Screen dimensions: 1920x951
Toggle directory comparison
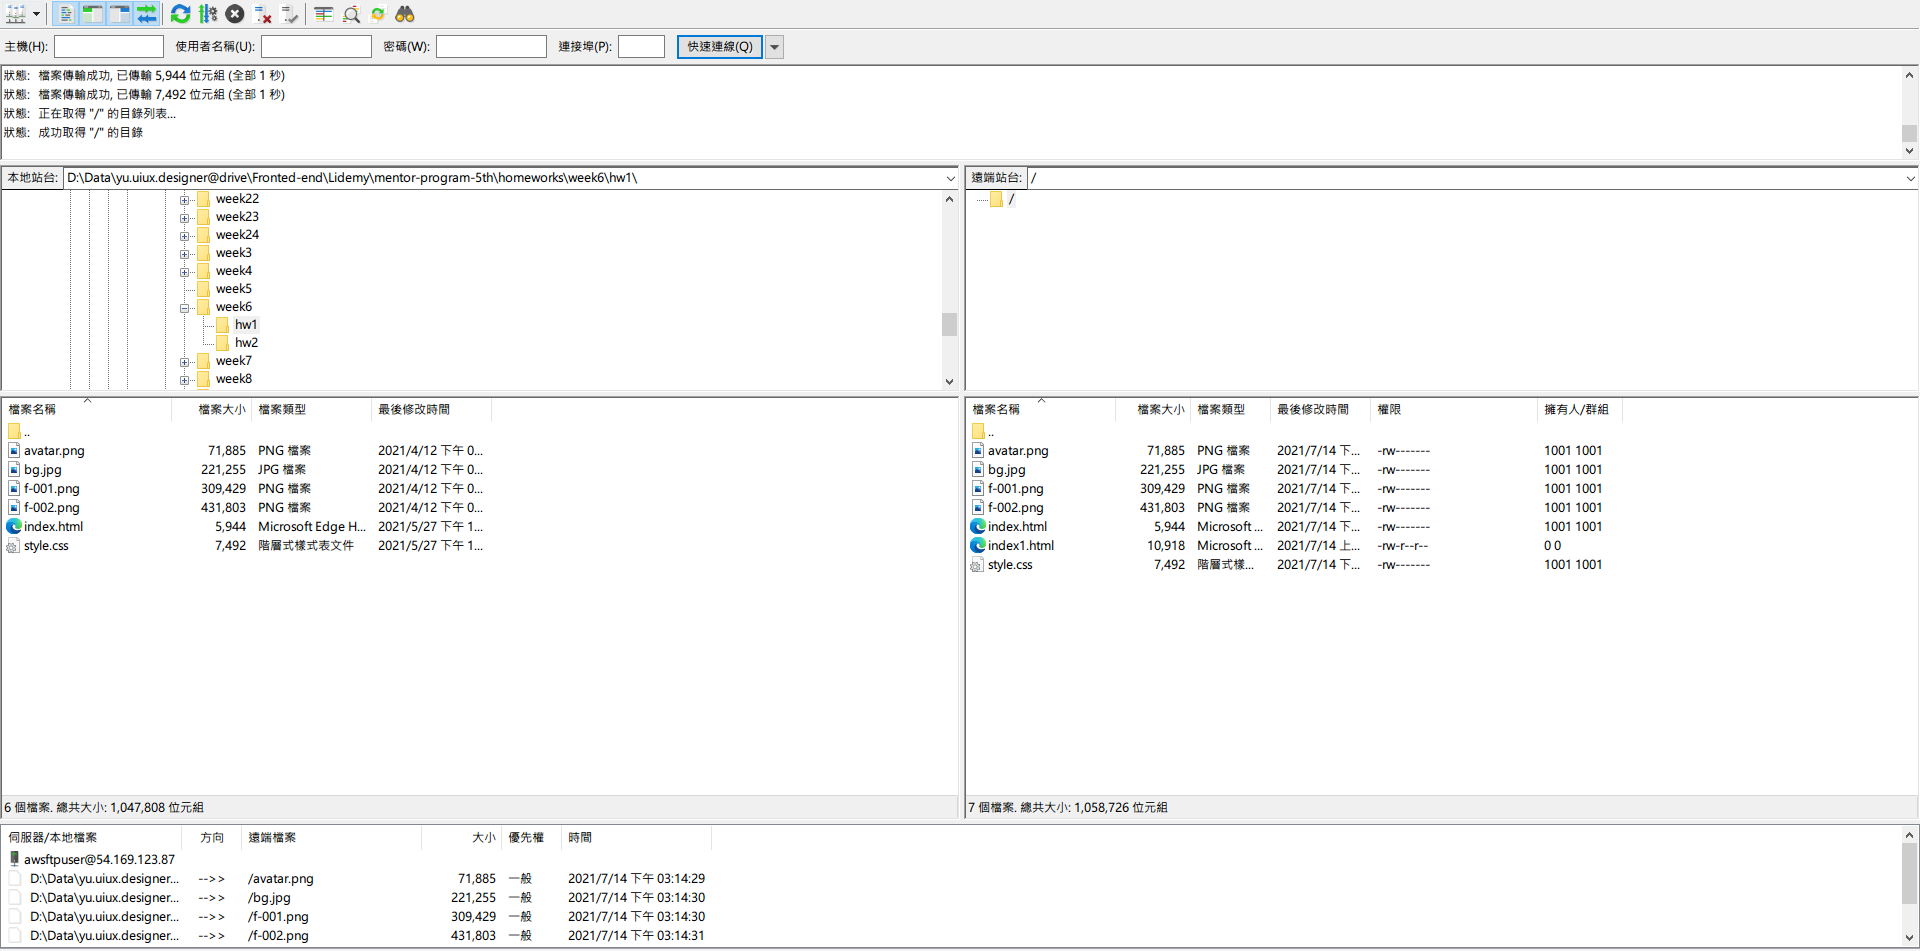(x=351, y=14)
